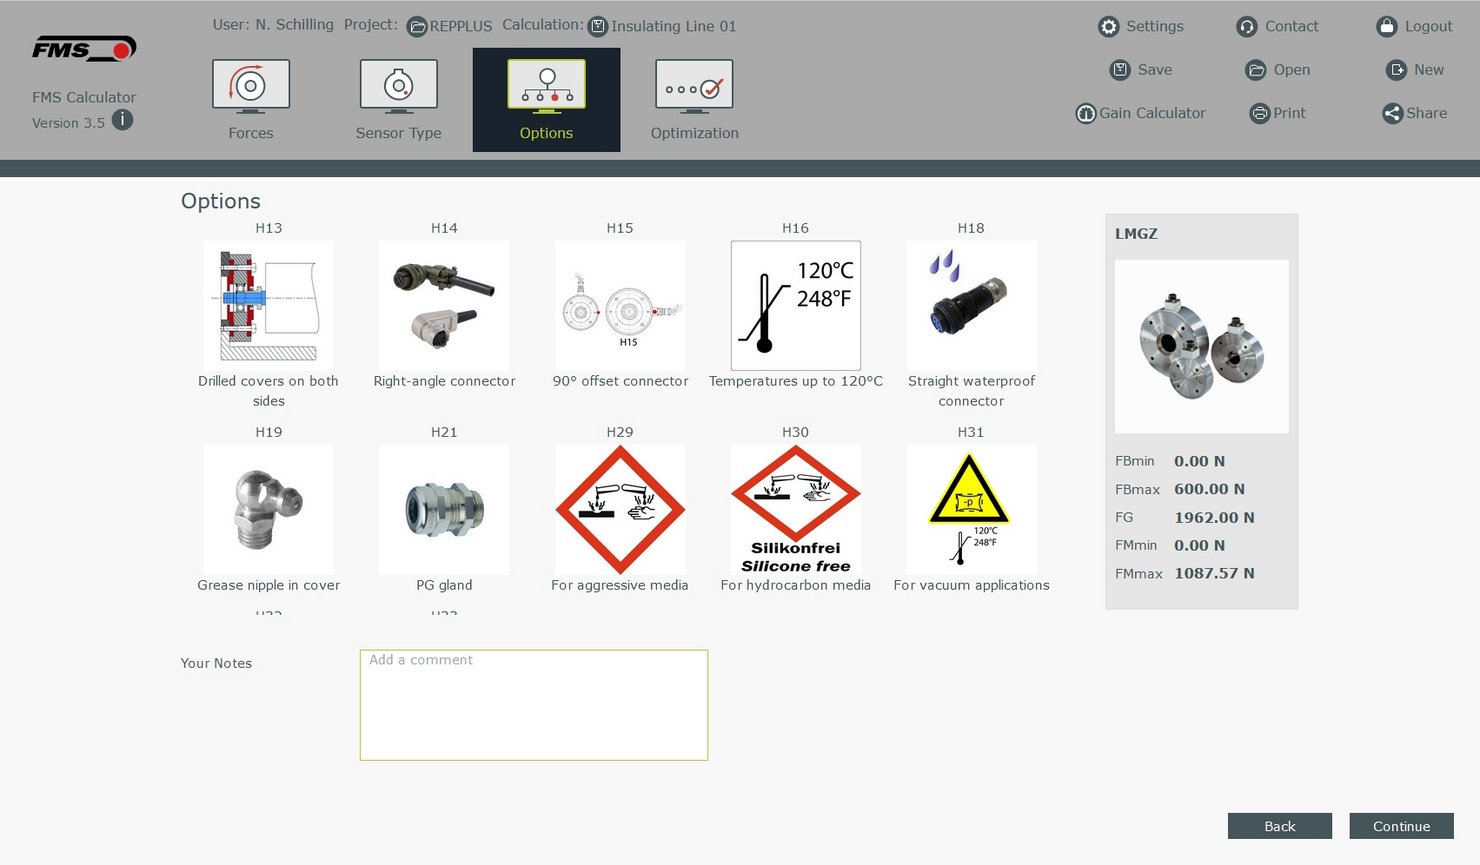Click the Options tab label

coord(546,133)
